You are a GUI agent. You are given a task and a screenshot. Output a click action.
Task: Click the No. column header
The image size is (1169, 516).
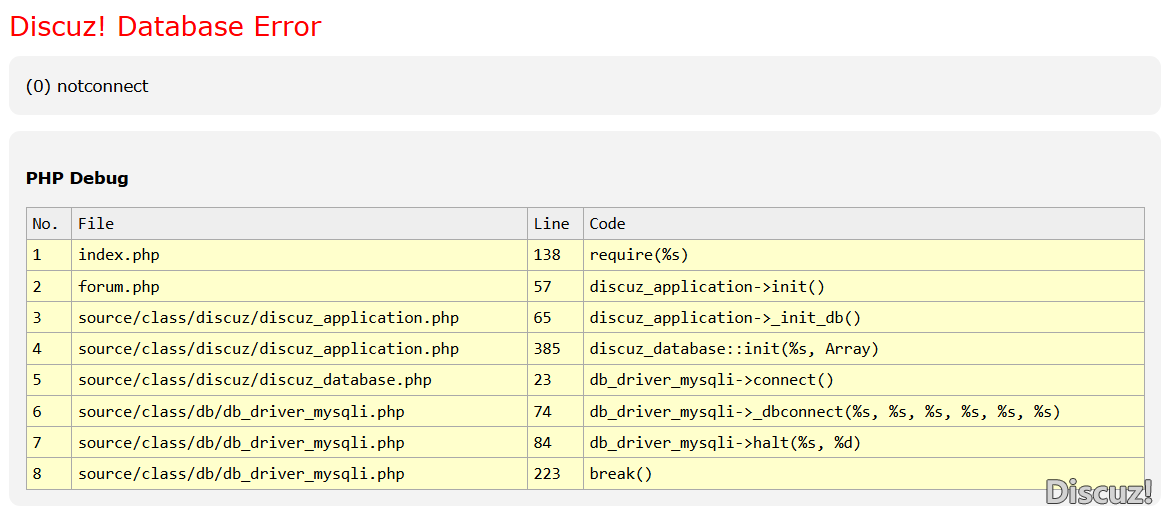tap(46, 223)
